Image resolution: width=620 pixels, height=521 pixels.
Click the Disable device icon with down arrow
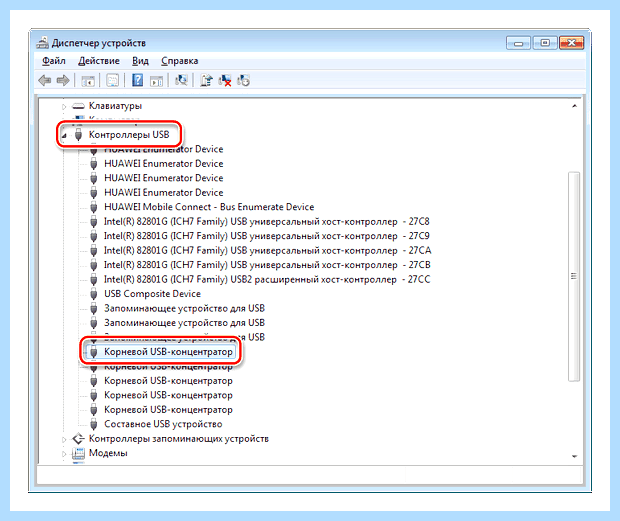(x=243, y=80)
